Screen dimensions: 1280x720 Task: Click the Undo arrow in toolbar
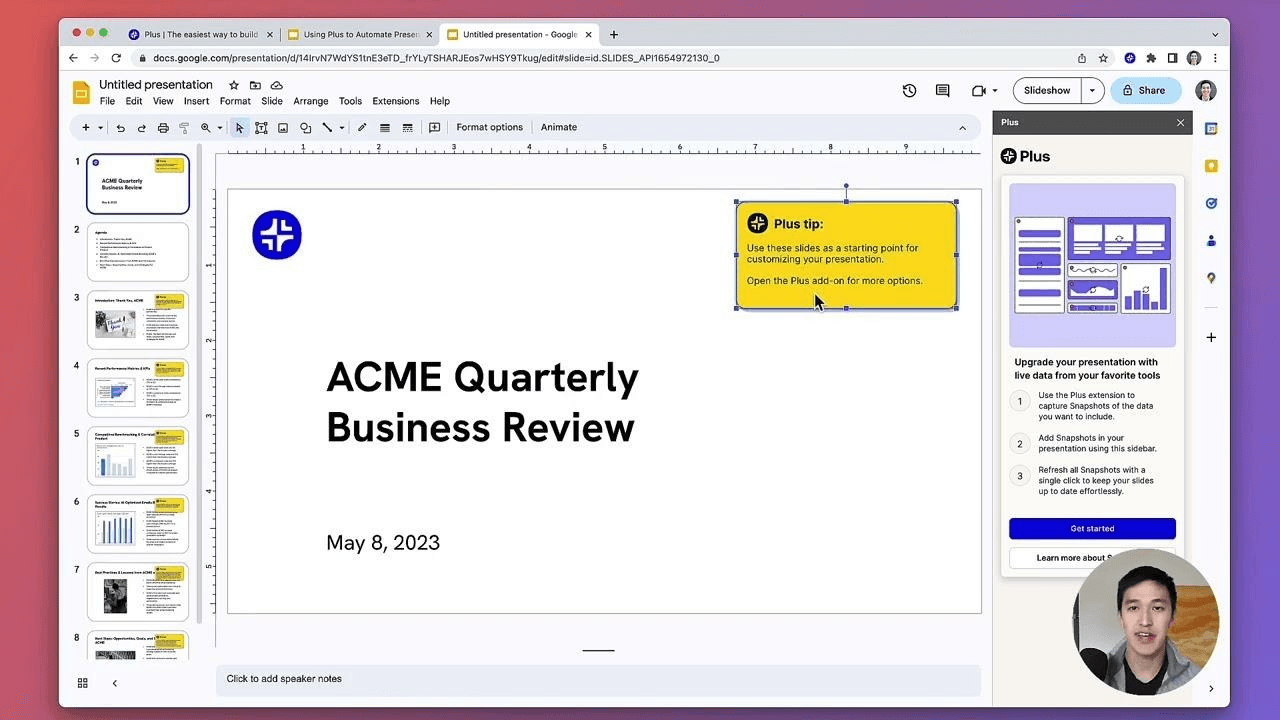tap(120, 128)
